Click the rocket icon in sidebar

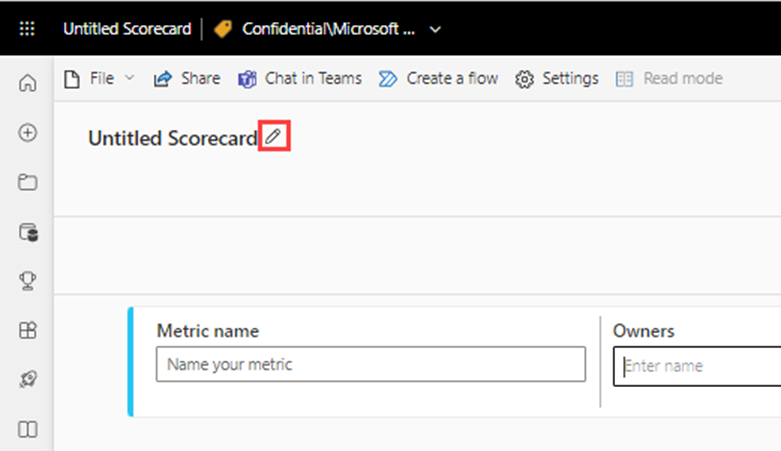[x=28, y=379]
